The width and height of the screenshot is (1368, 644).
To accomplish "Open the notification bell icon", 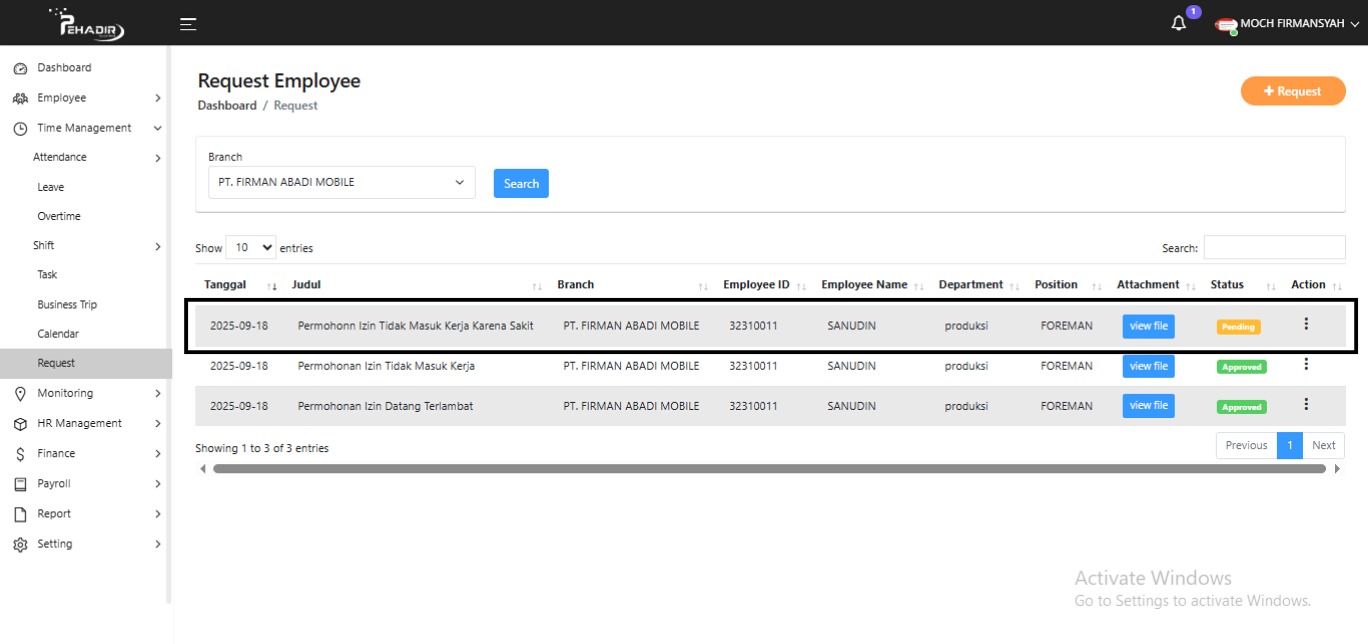I will (x=1179, y=24).
